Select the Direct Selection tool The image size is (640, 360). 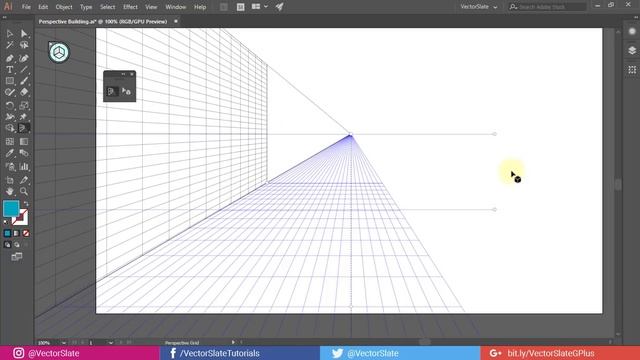24,33
